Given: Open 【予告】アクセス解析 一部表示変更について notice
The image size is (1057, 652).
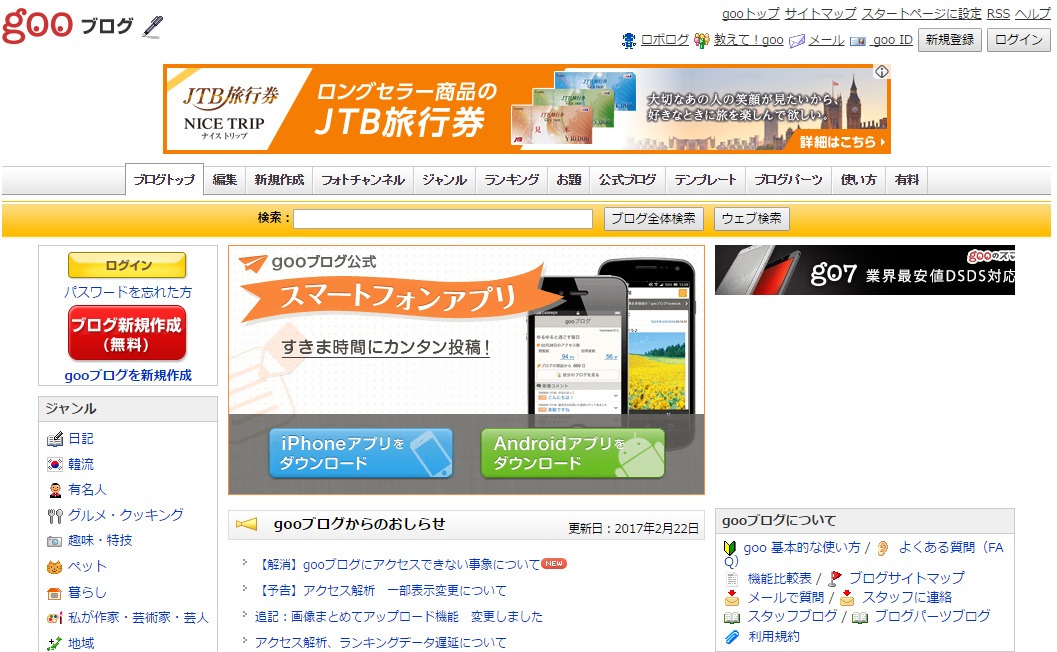Looking at the screenshot, I should click(383, 591).
